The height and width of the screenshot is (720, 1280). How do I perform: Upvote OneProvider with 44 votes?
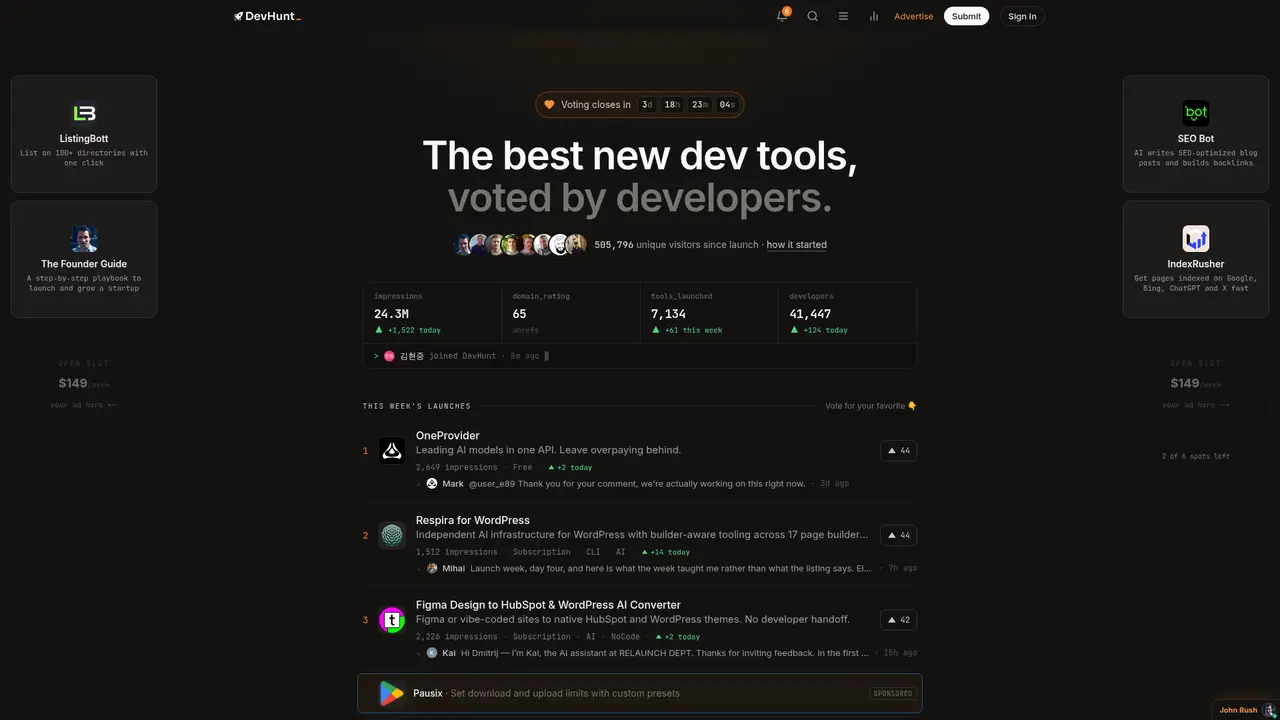tap(898, 451)
